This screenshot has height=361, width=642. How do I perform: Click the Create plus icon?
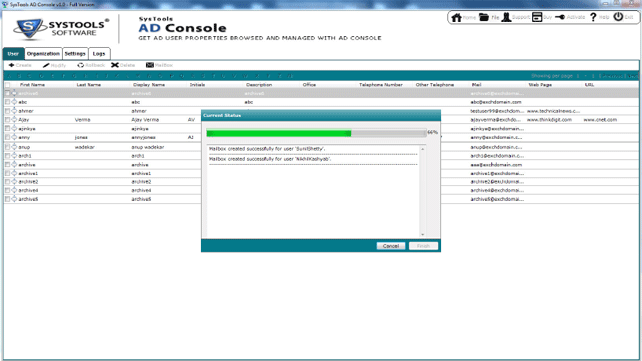click(x=11, y=65)
